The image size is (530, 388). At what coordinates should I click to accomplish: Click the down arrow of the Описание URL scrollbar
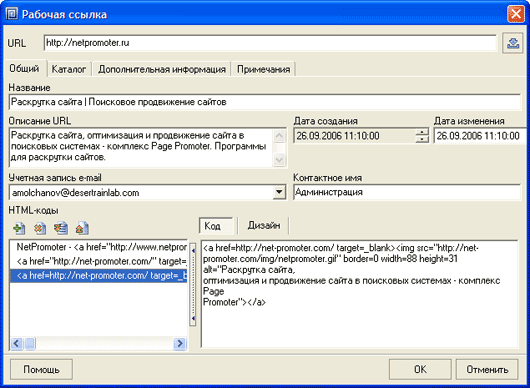click(x=279, y=160)
